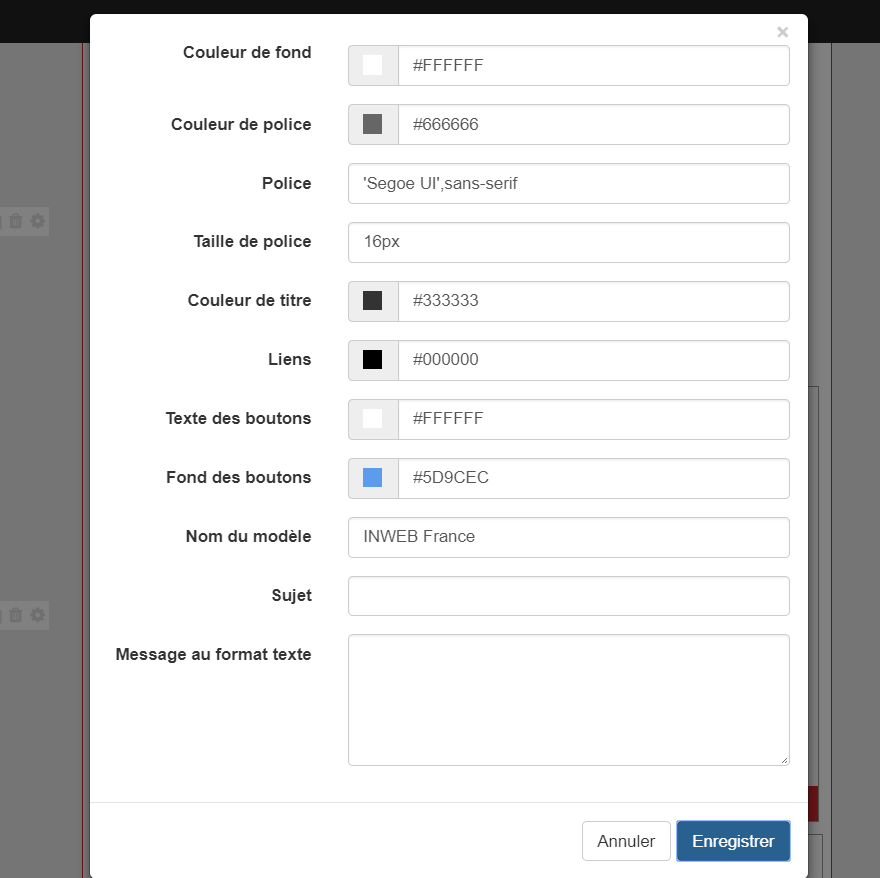The height and width of the screenshot is (878, 880).
Task: Open the Couleur de titre dark swatch
Action: 373,301
